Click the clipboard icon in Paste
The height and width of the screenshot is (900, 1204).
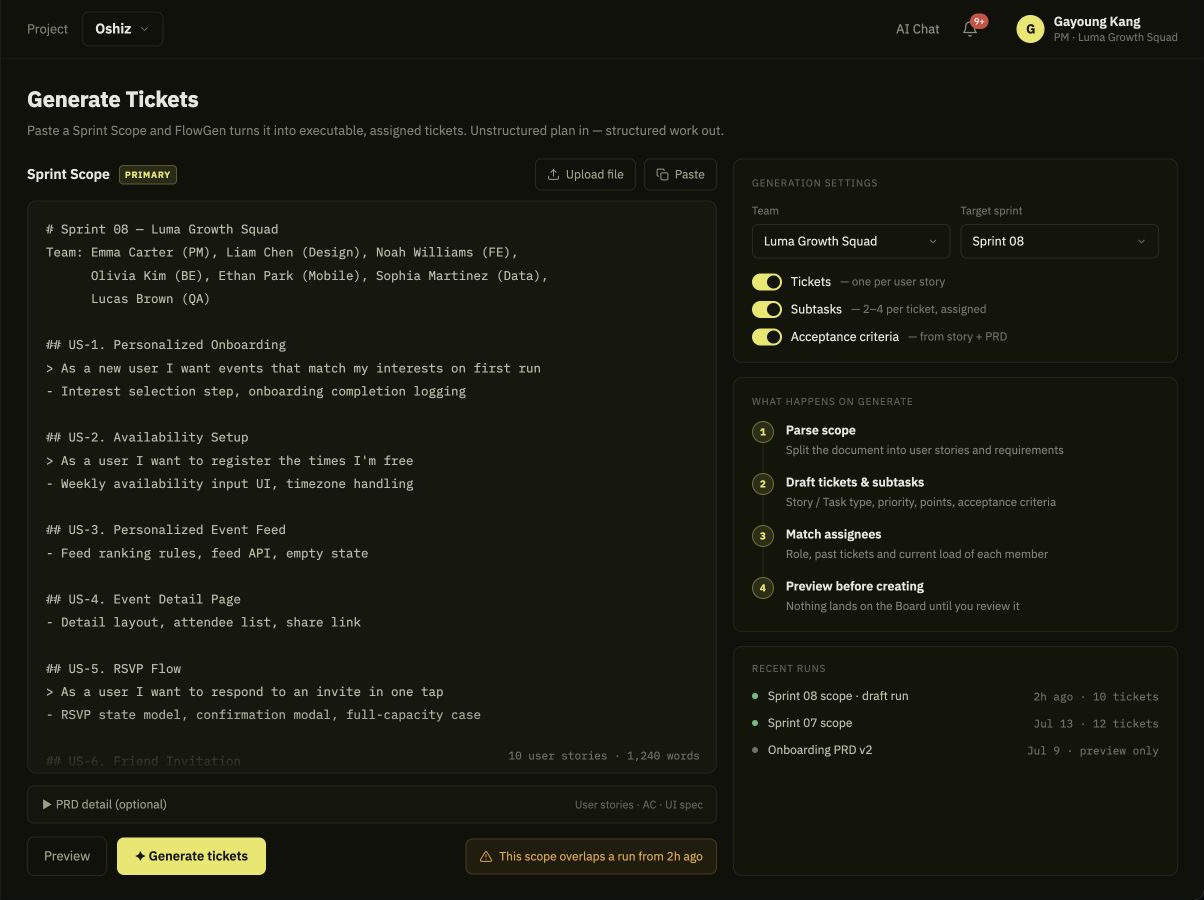coord(662,174)
